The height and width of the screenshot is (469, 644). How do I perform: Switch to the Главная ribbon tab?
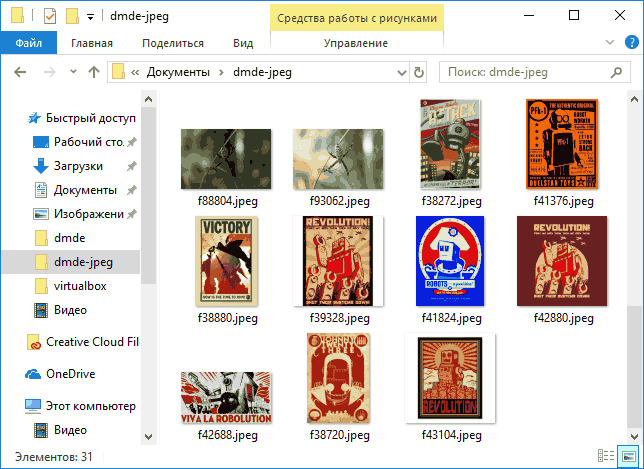[92, 43]
